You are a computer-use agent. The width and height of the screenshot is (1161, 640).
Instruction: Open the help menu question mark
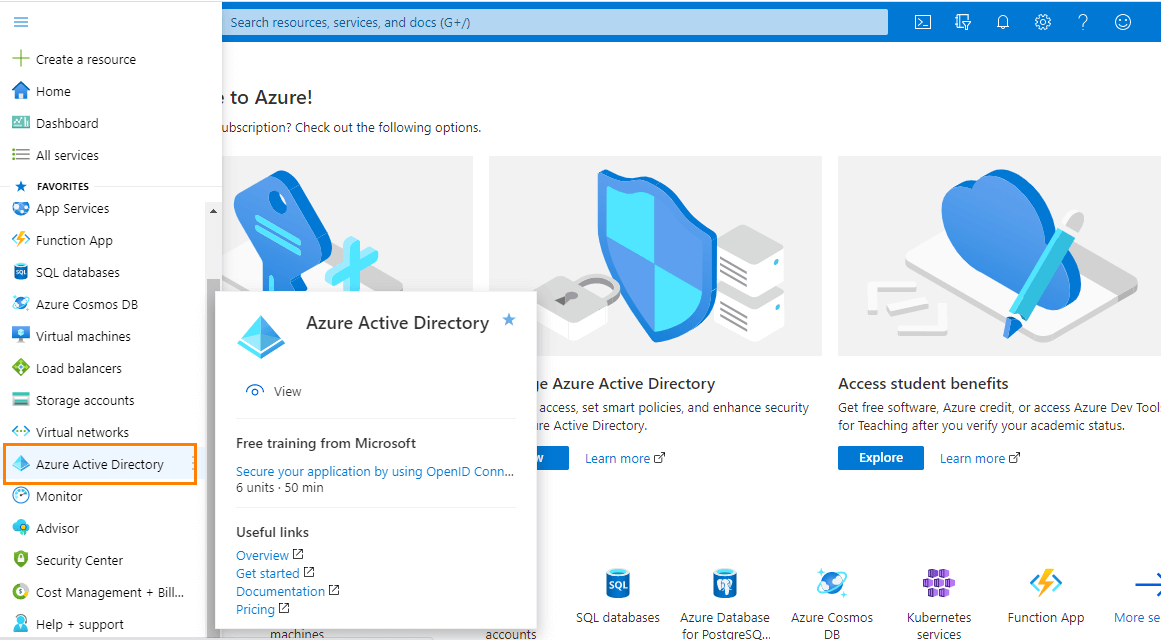(x=1083, y=21)
